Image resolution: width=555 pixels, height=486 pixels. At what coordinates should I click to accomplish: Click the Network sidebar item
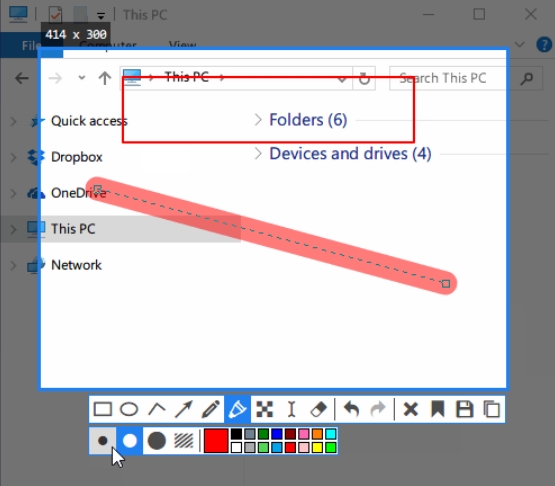click(76, 265)
